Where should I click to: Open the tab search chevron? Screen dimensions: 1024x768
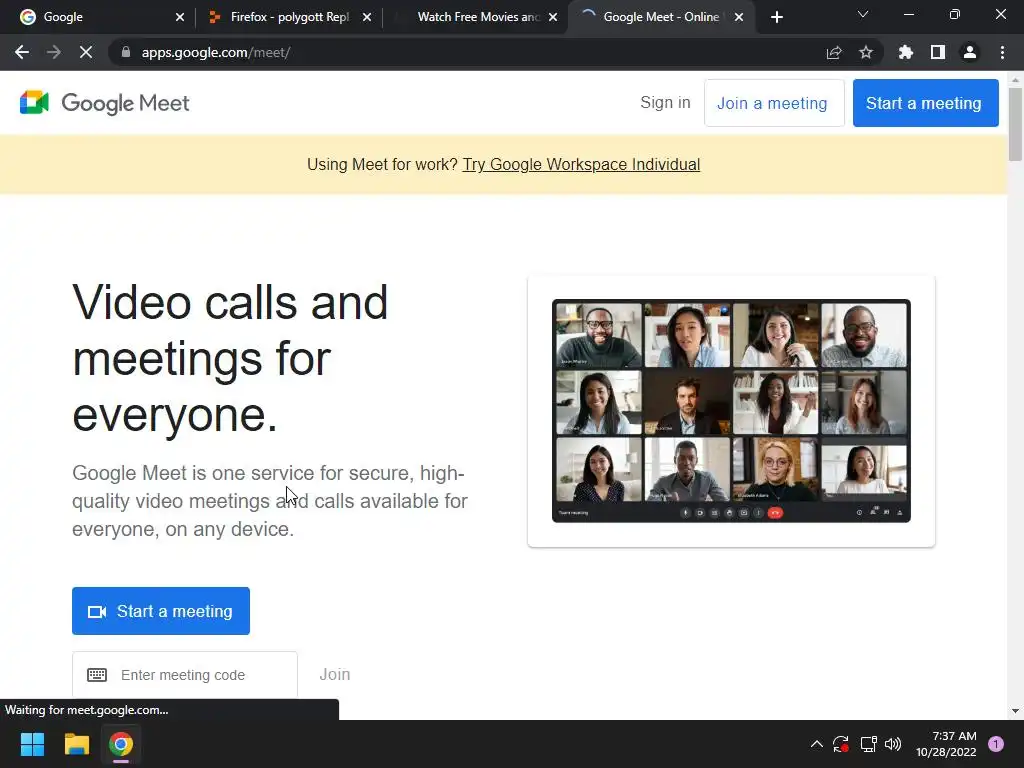(863, 14)
